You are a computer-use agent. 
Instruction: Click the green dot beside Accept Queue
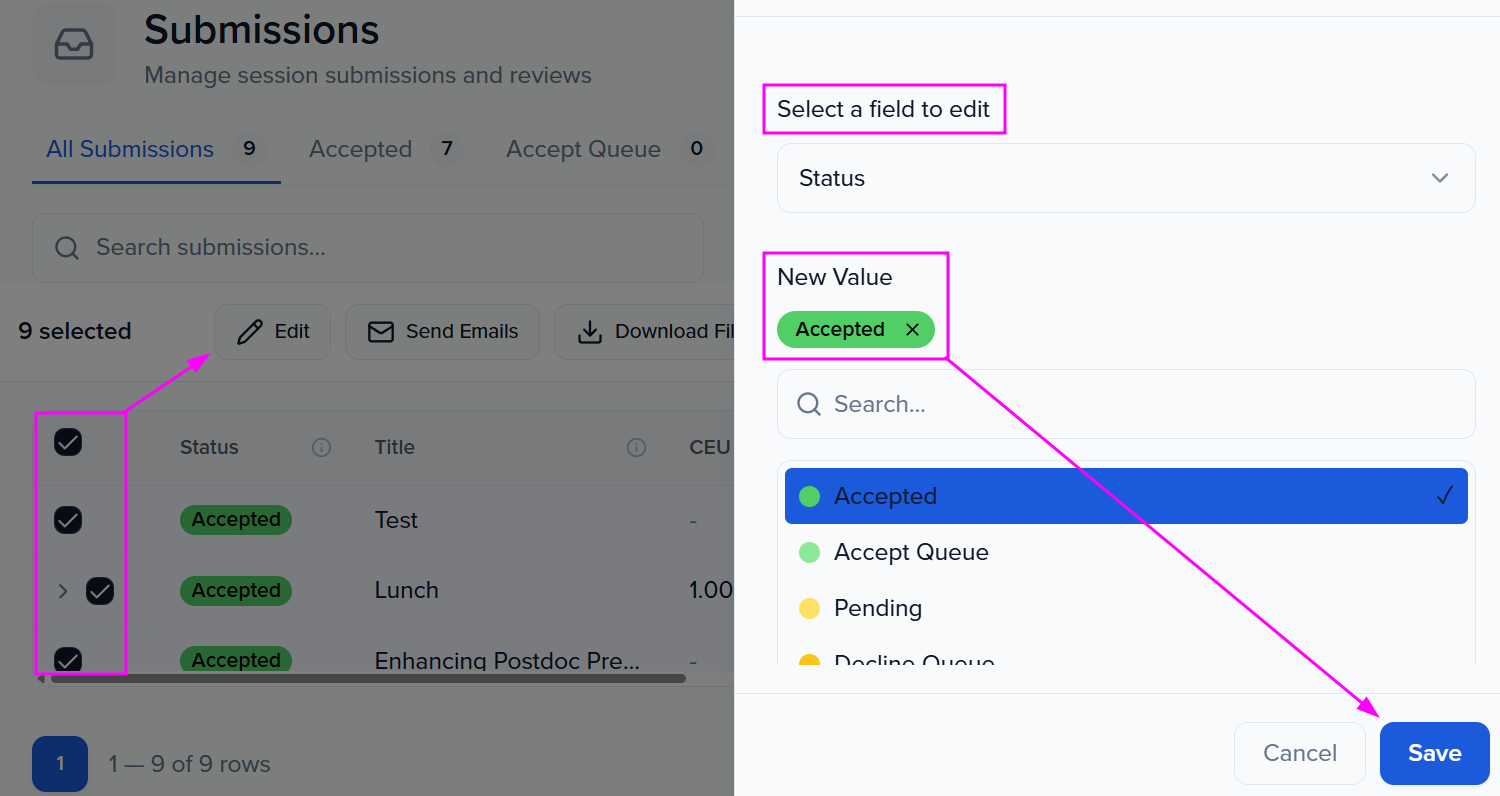(x=809, y=552)
